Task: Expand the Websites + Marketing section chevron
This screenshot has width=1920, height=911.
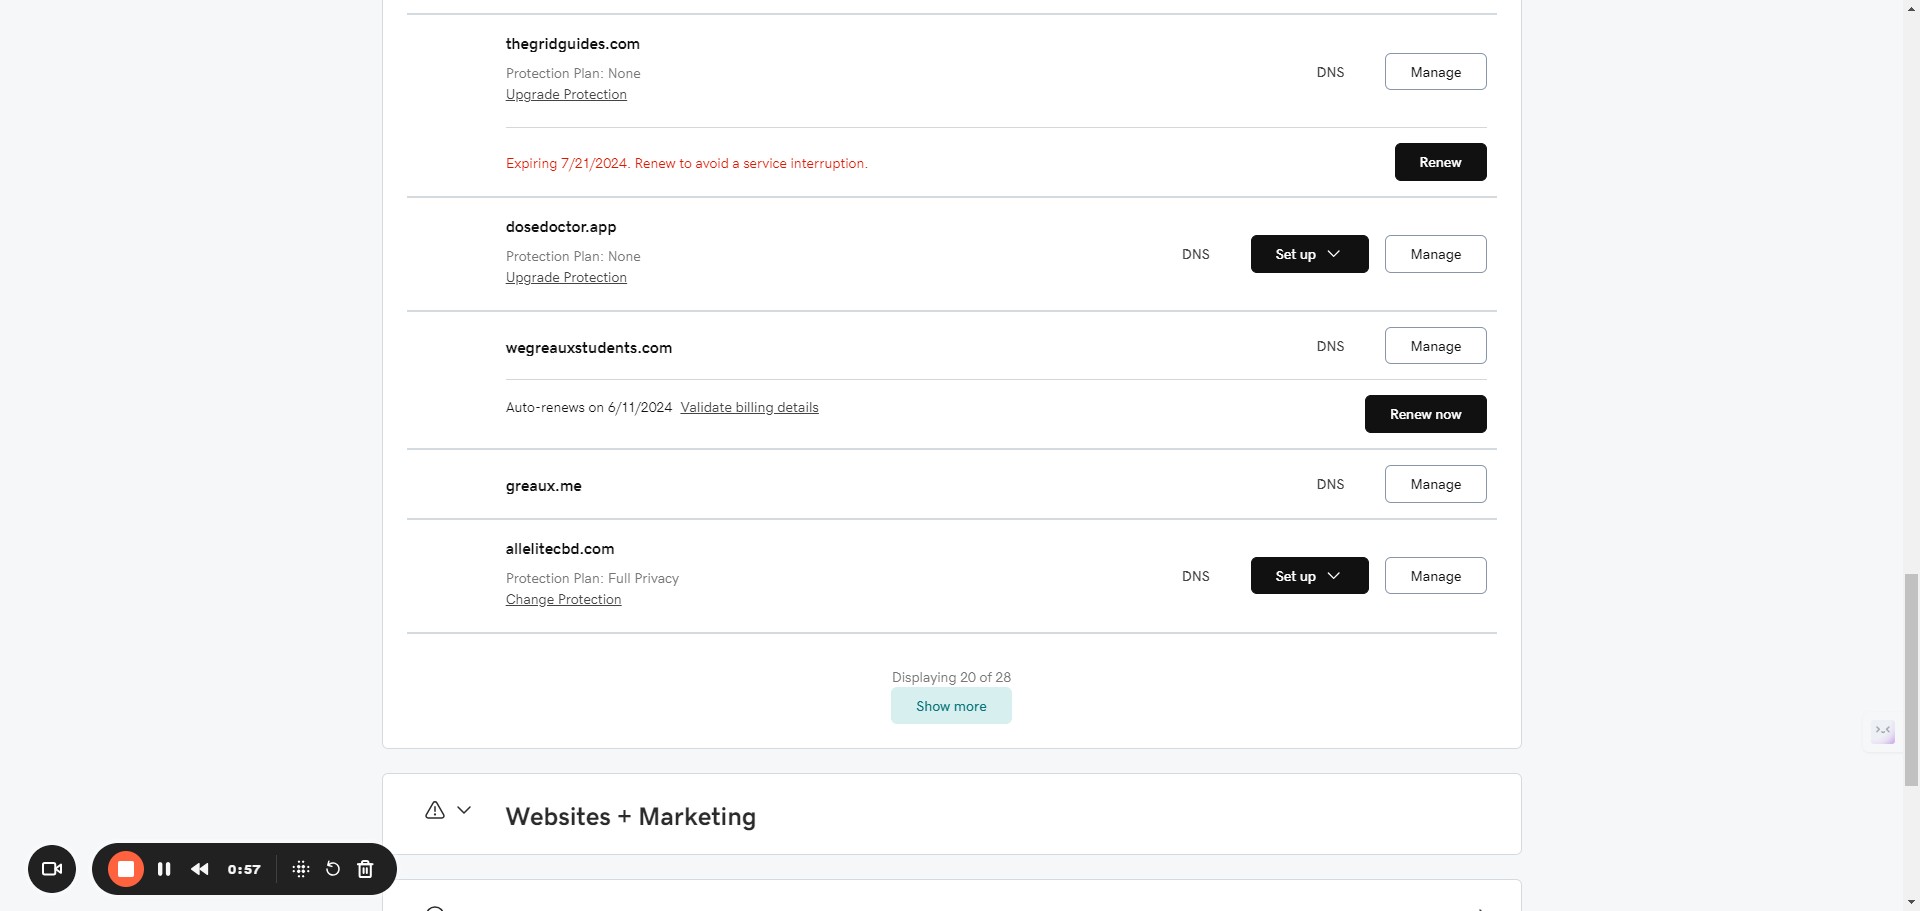Action: click(x=464, y=810)
